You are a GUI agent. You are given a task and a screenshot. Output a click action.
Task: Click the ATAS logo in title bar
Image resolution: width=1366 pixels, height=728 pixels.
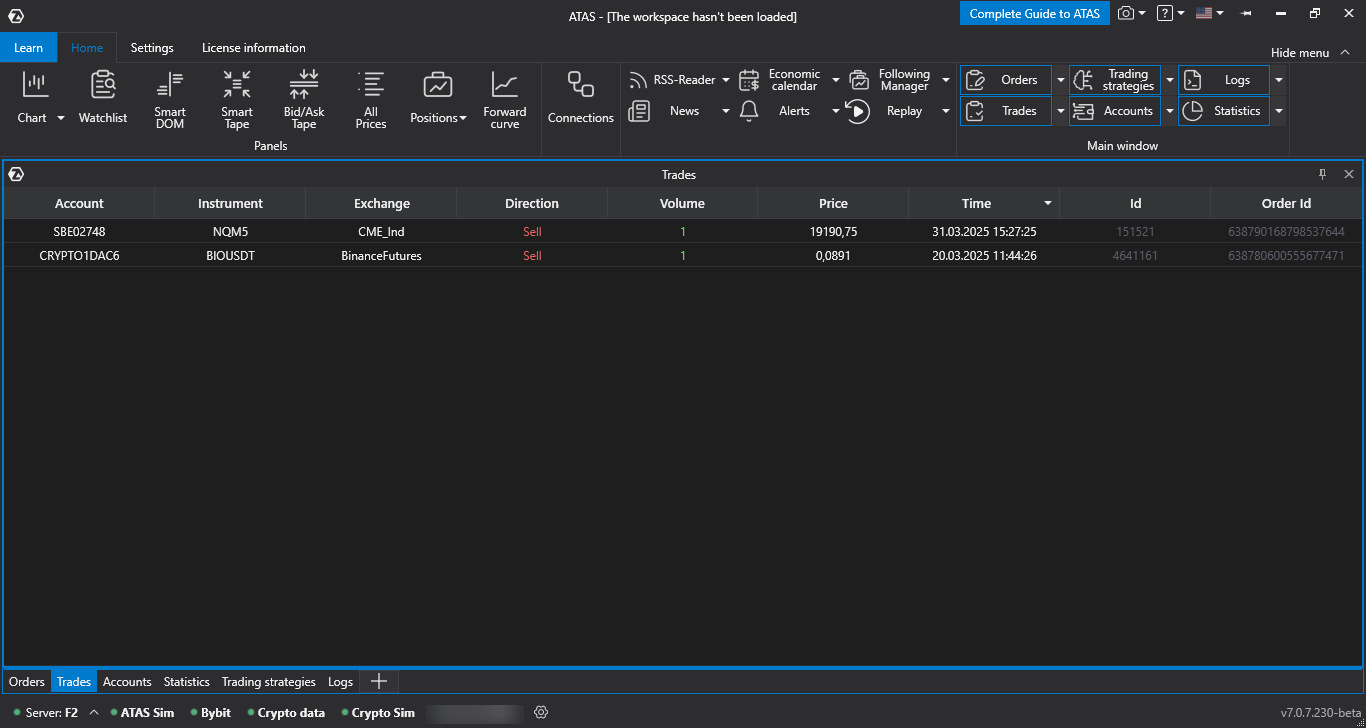(x=16, y=15)
